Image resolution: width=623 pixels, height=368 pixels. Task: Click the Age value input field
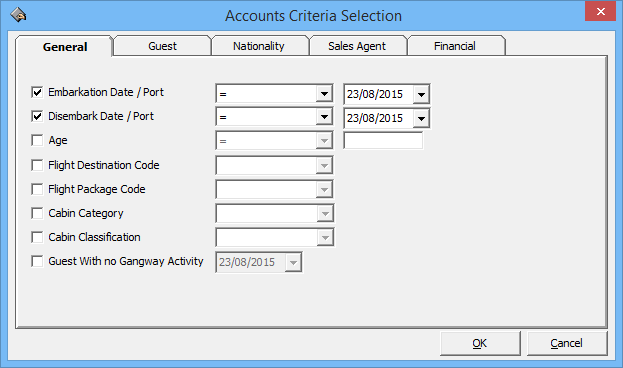[383, 141]
